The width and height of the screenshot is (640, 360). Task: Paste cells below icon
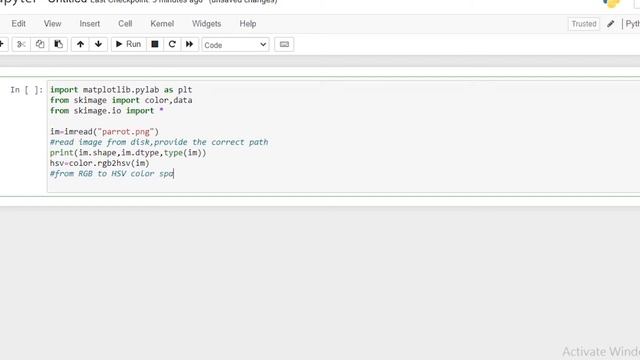coord(58,44)
